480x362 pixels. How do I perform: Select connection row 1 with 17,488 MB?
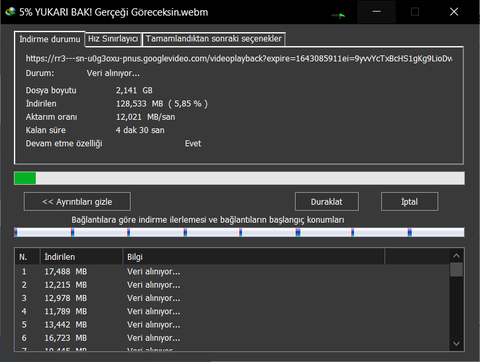232,272
